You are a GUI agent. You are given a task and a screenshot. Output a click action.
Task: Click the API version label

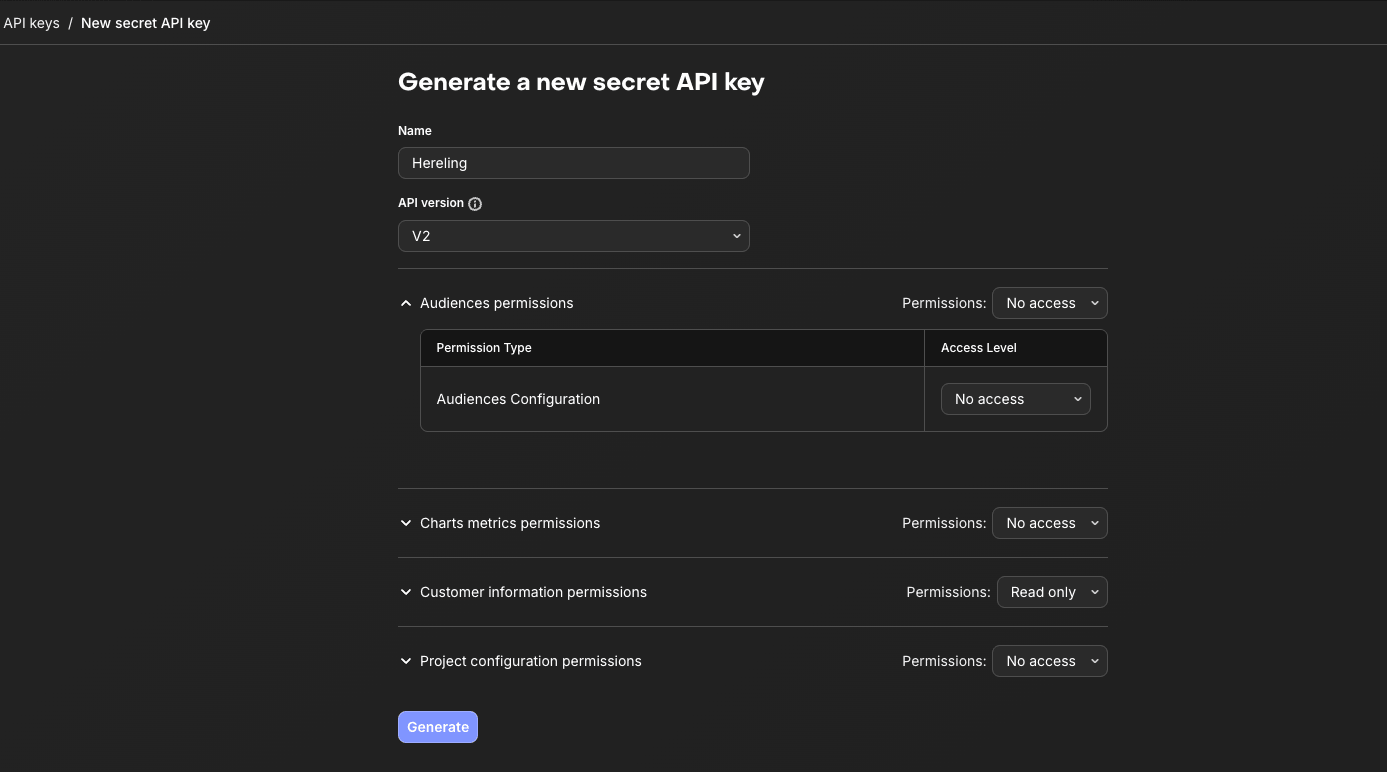[431, 203]
